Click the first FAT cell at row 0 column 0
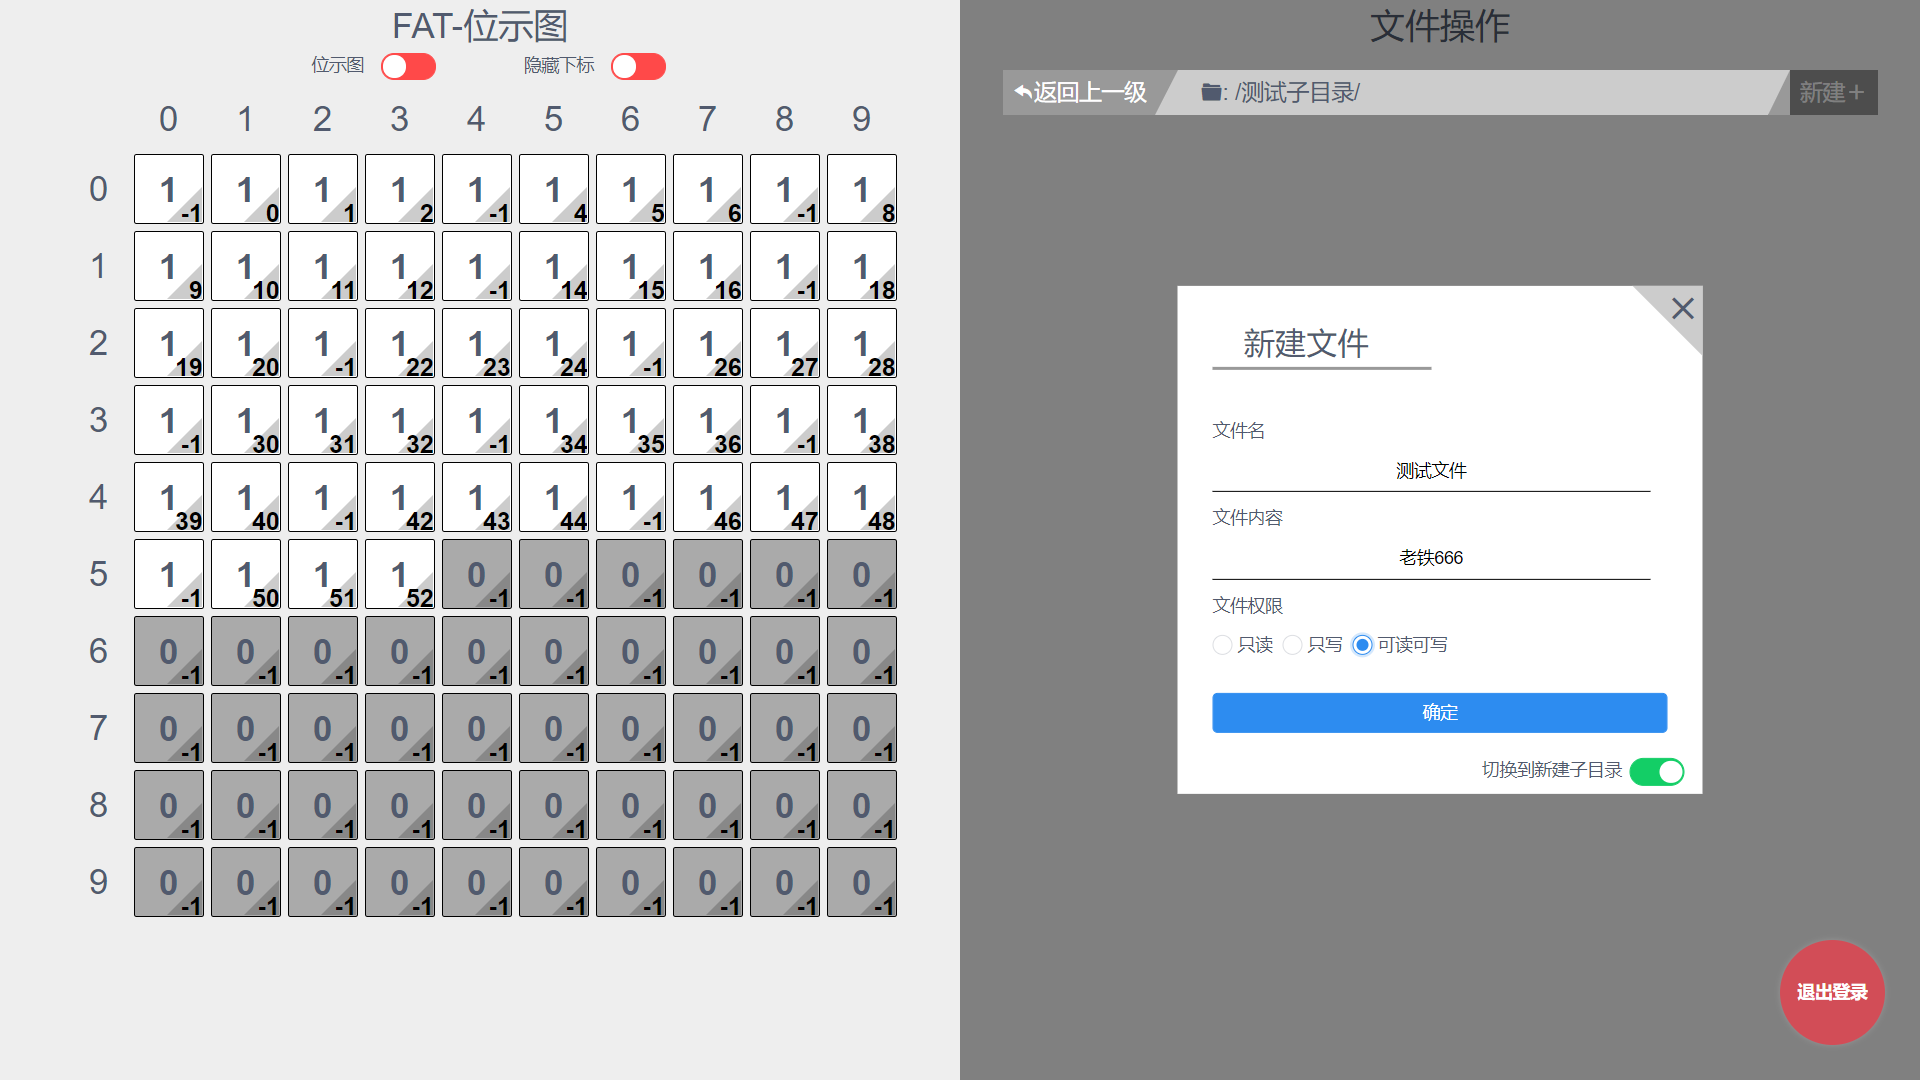Image resolution: width=1920 pixels, height=1080 pixels. point(169,190)
